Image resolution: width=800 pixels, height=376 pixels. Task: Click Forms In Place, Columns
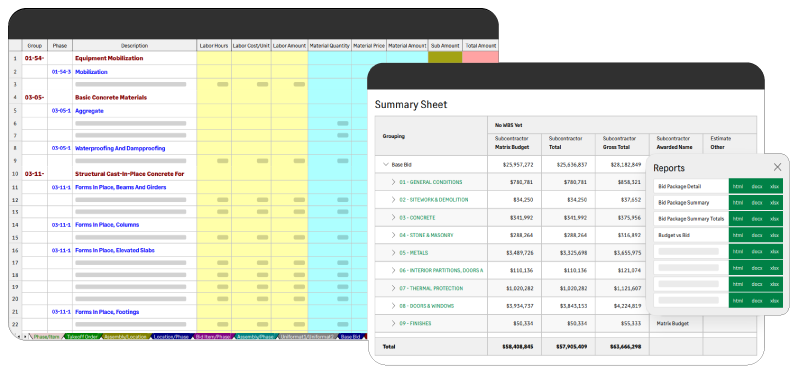click(107, 224)
